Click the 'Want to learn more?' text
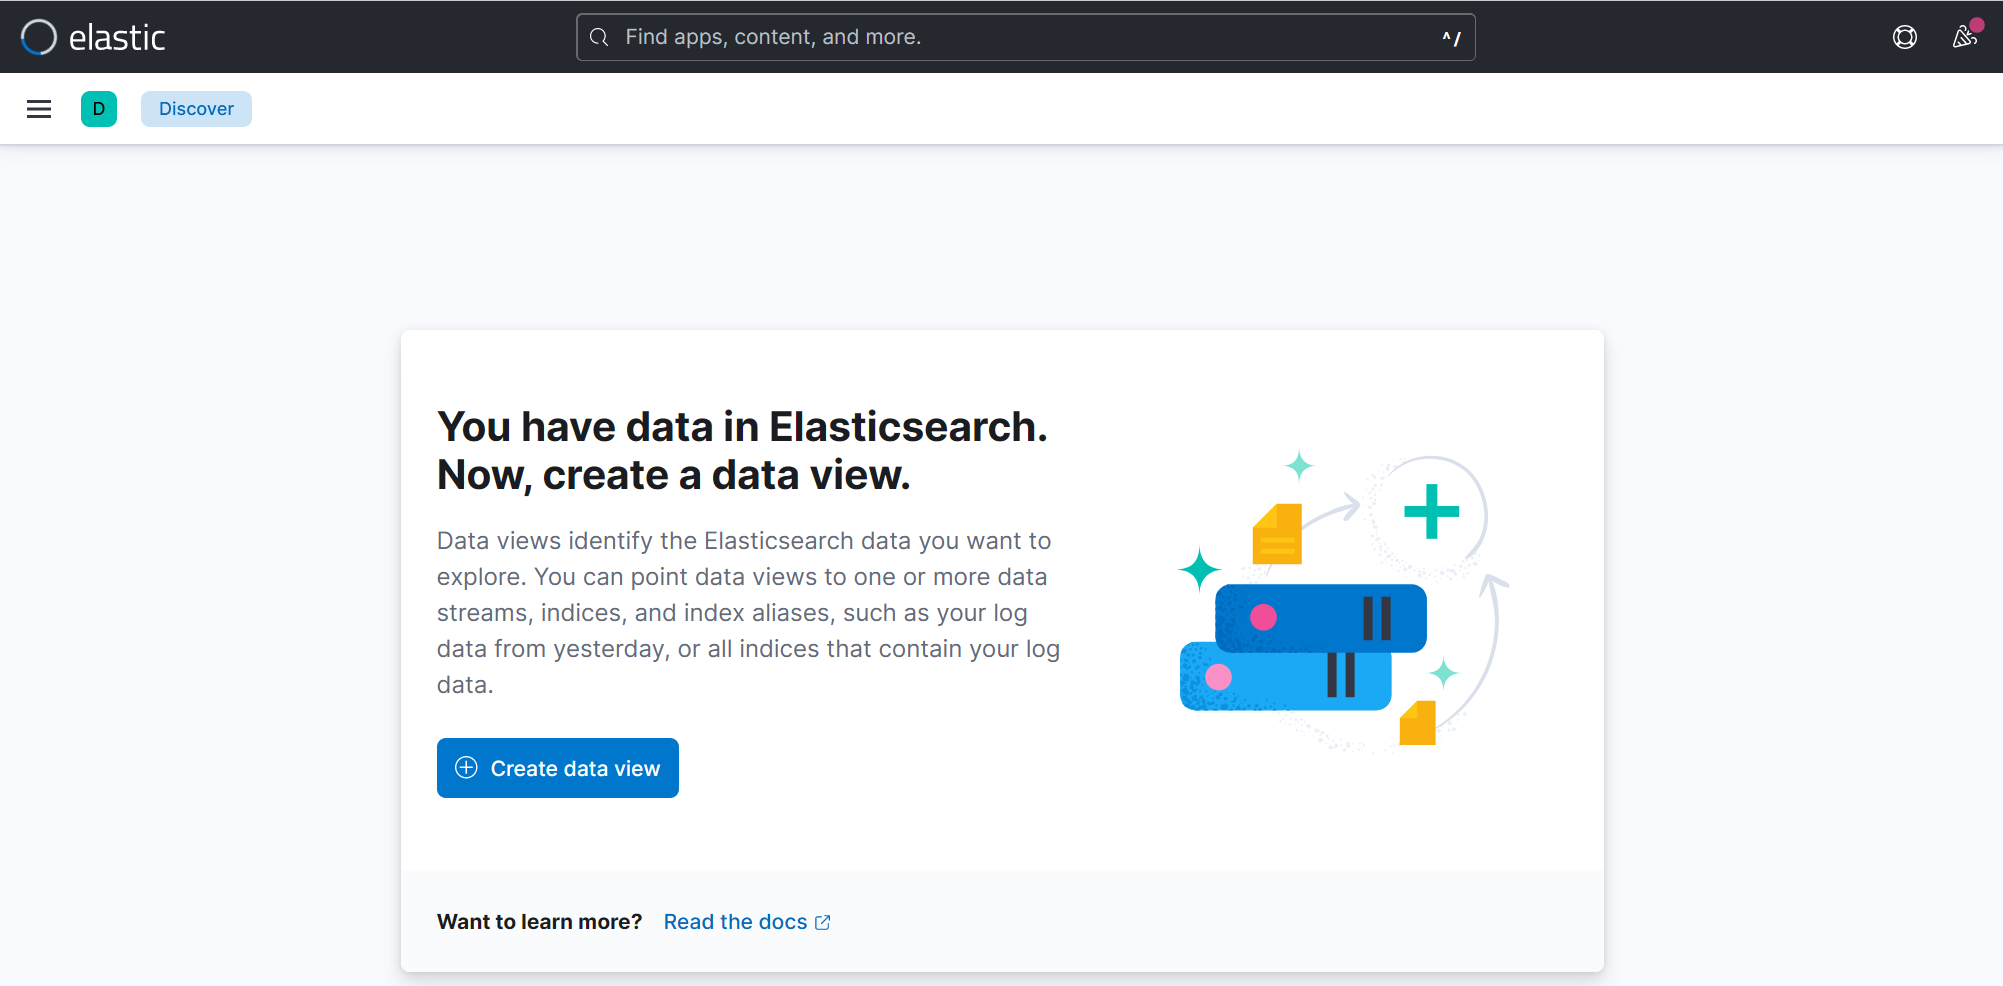Screen dimensions: 2003x986 (x=539, y=922)
